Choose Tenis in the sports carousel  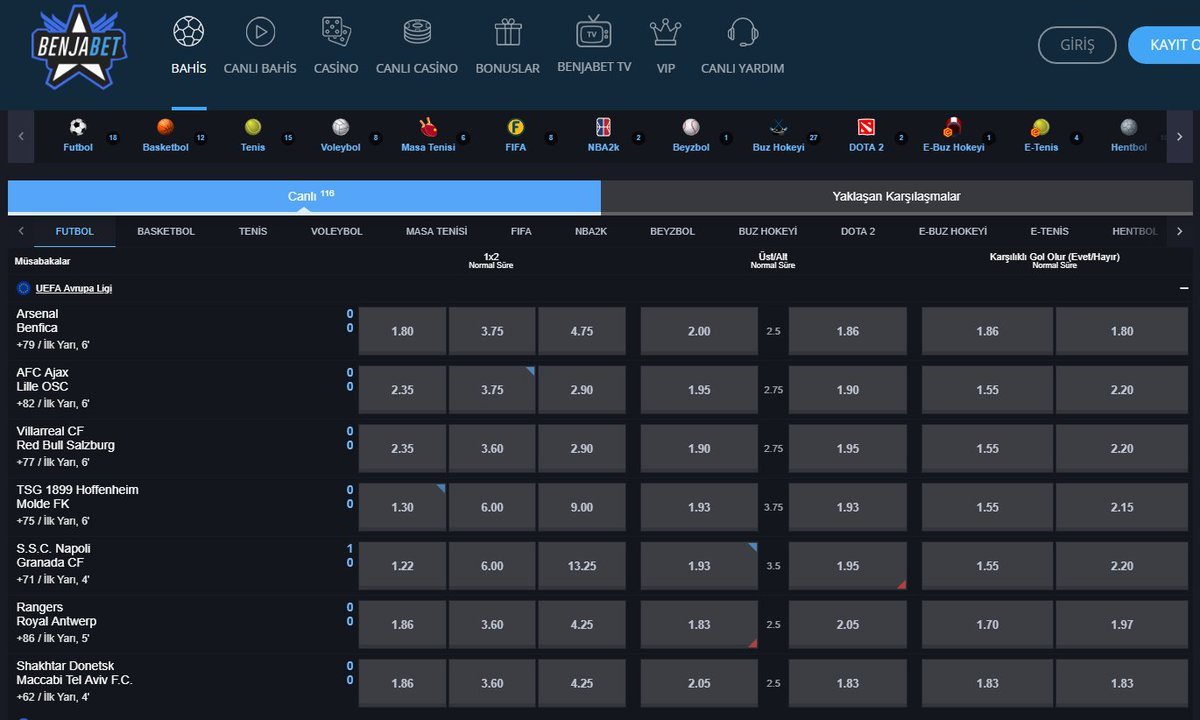click(253, 136)
